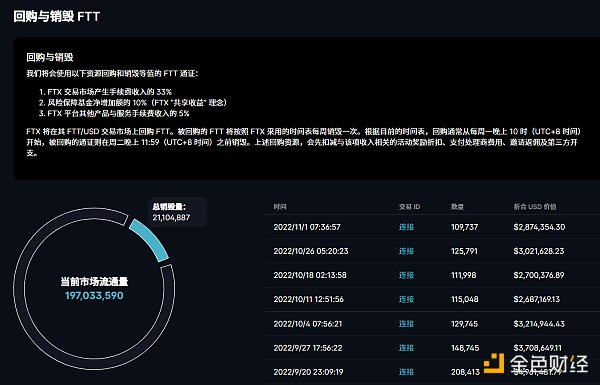Click the 当前市场流通量 label
The image size is (600, 385).
[x=94, y=282]
